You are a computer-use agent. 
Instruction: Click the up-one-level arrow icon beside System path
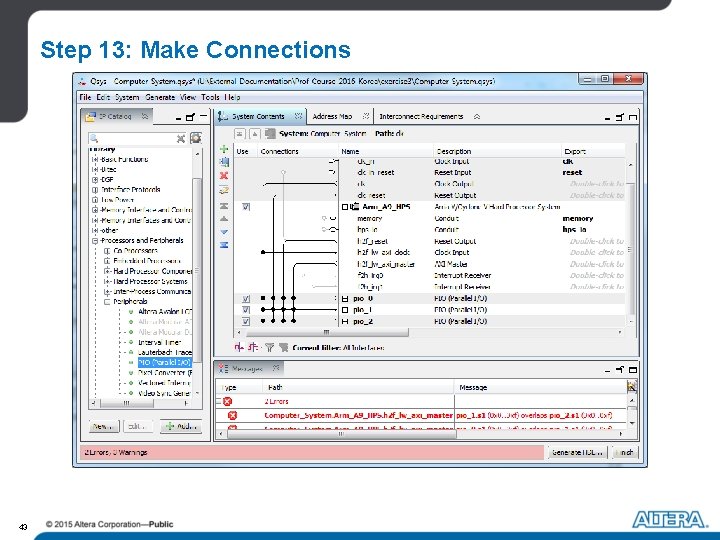click(255, 134)
